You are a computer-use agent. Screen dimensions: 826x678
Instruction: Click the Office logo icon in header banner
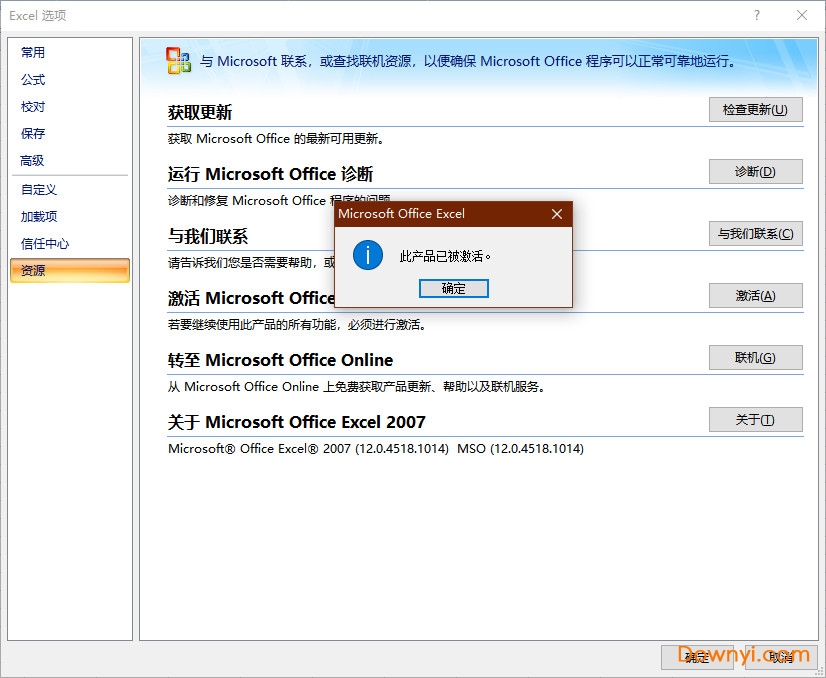179,61
